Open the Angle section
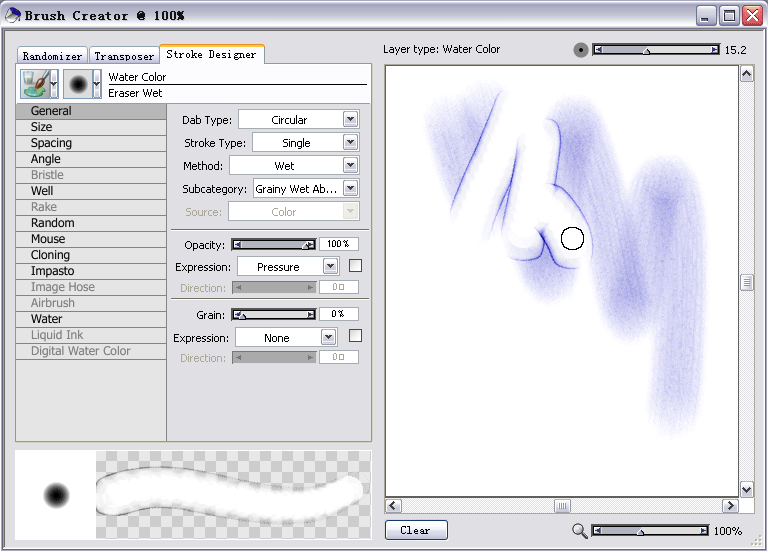This screenshot has width=768, height=552. click(x=91, y=159)
